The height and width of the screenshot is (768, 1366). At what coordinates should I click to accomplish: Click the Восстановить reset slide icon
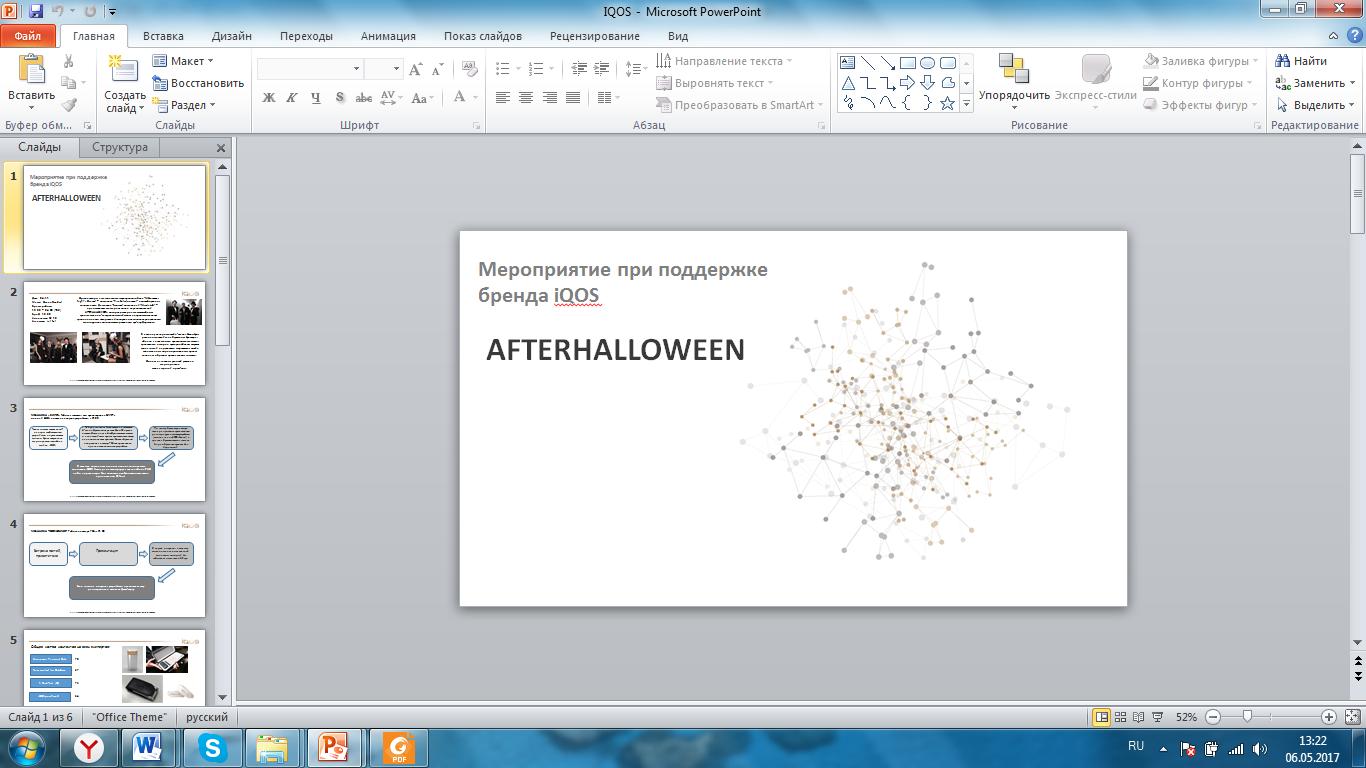click(160, 83)
